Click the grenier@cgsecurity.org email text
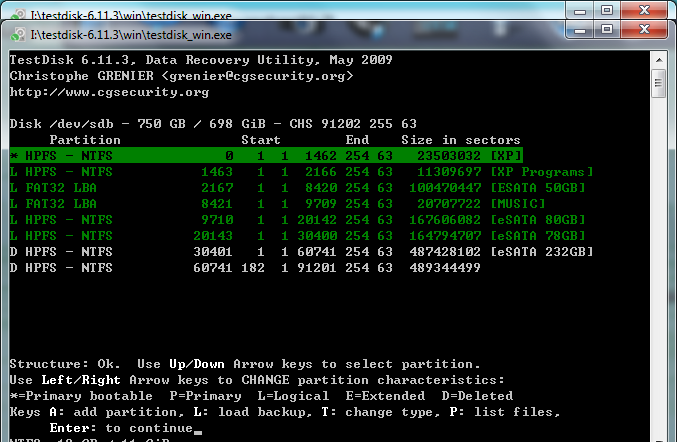 click(257, 76)
